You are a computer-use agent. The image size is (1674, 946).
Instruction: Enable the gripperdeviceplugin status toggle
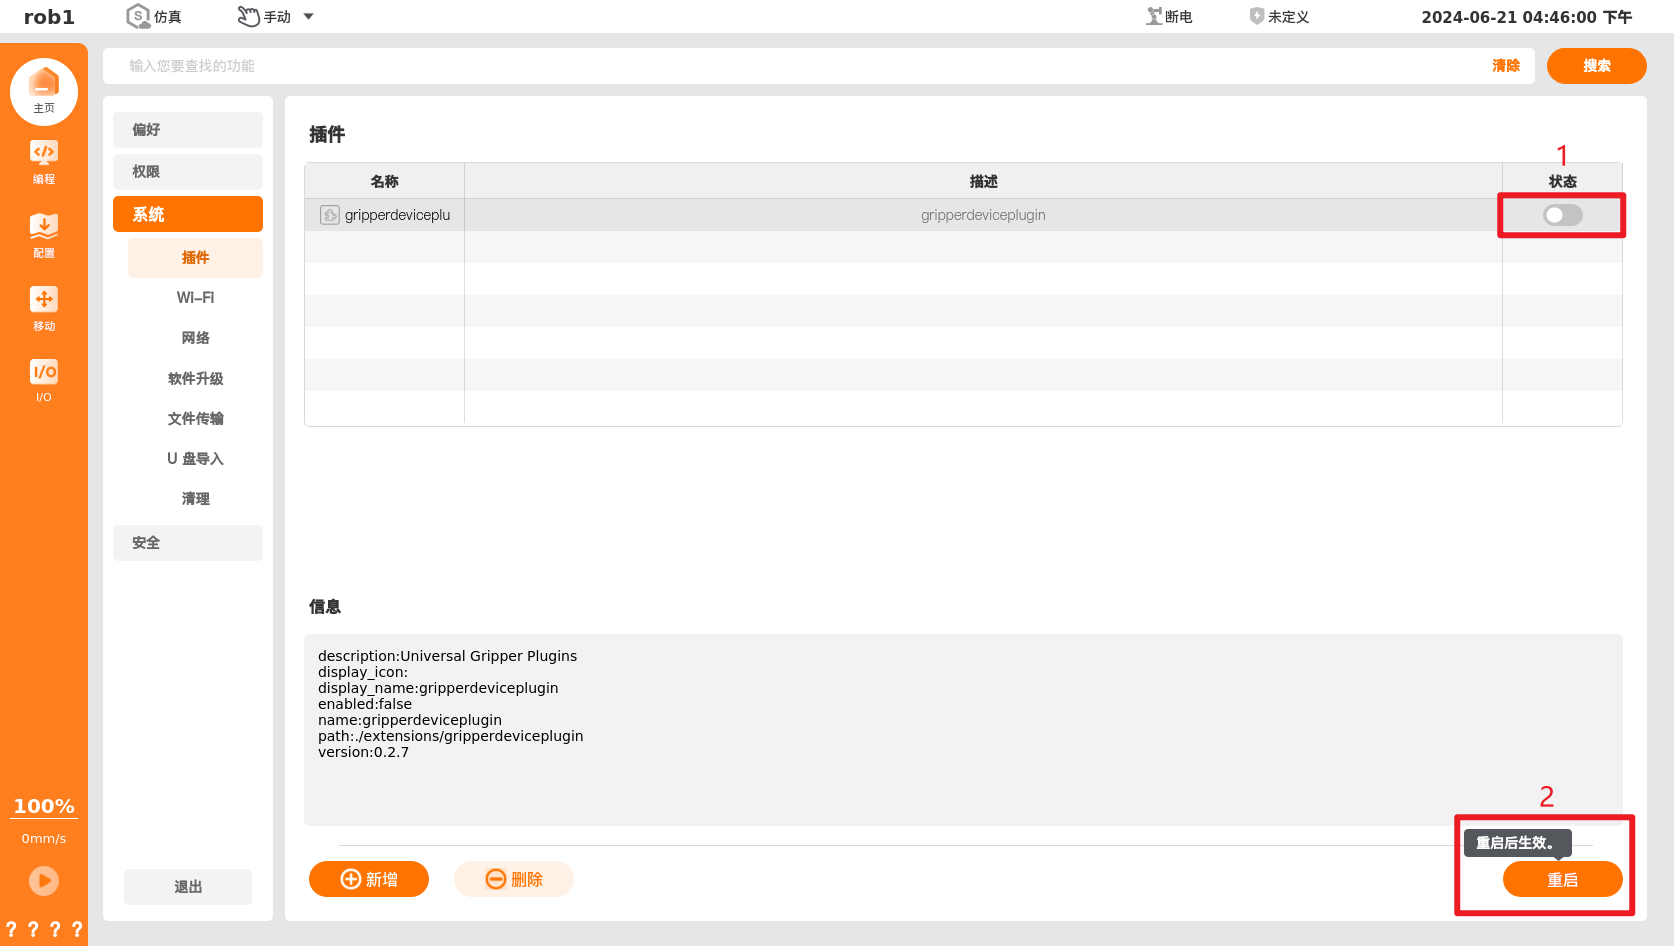pos(1562,215)
